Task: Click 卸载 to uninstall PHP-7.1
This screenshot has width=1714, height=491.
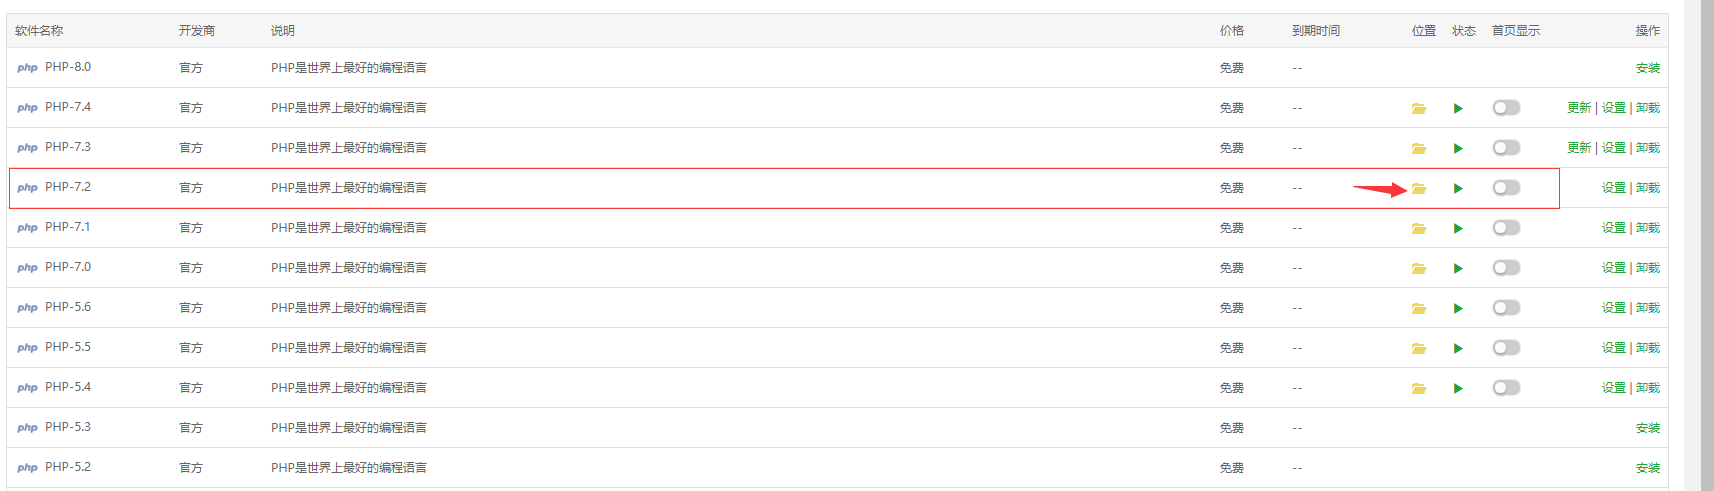Action: (x=1647, y=228)
